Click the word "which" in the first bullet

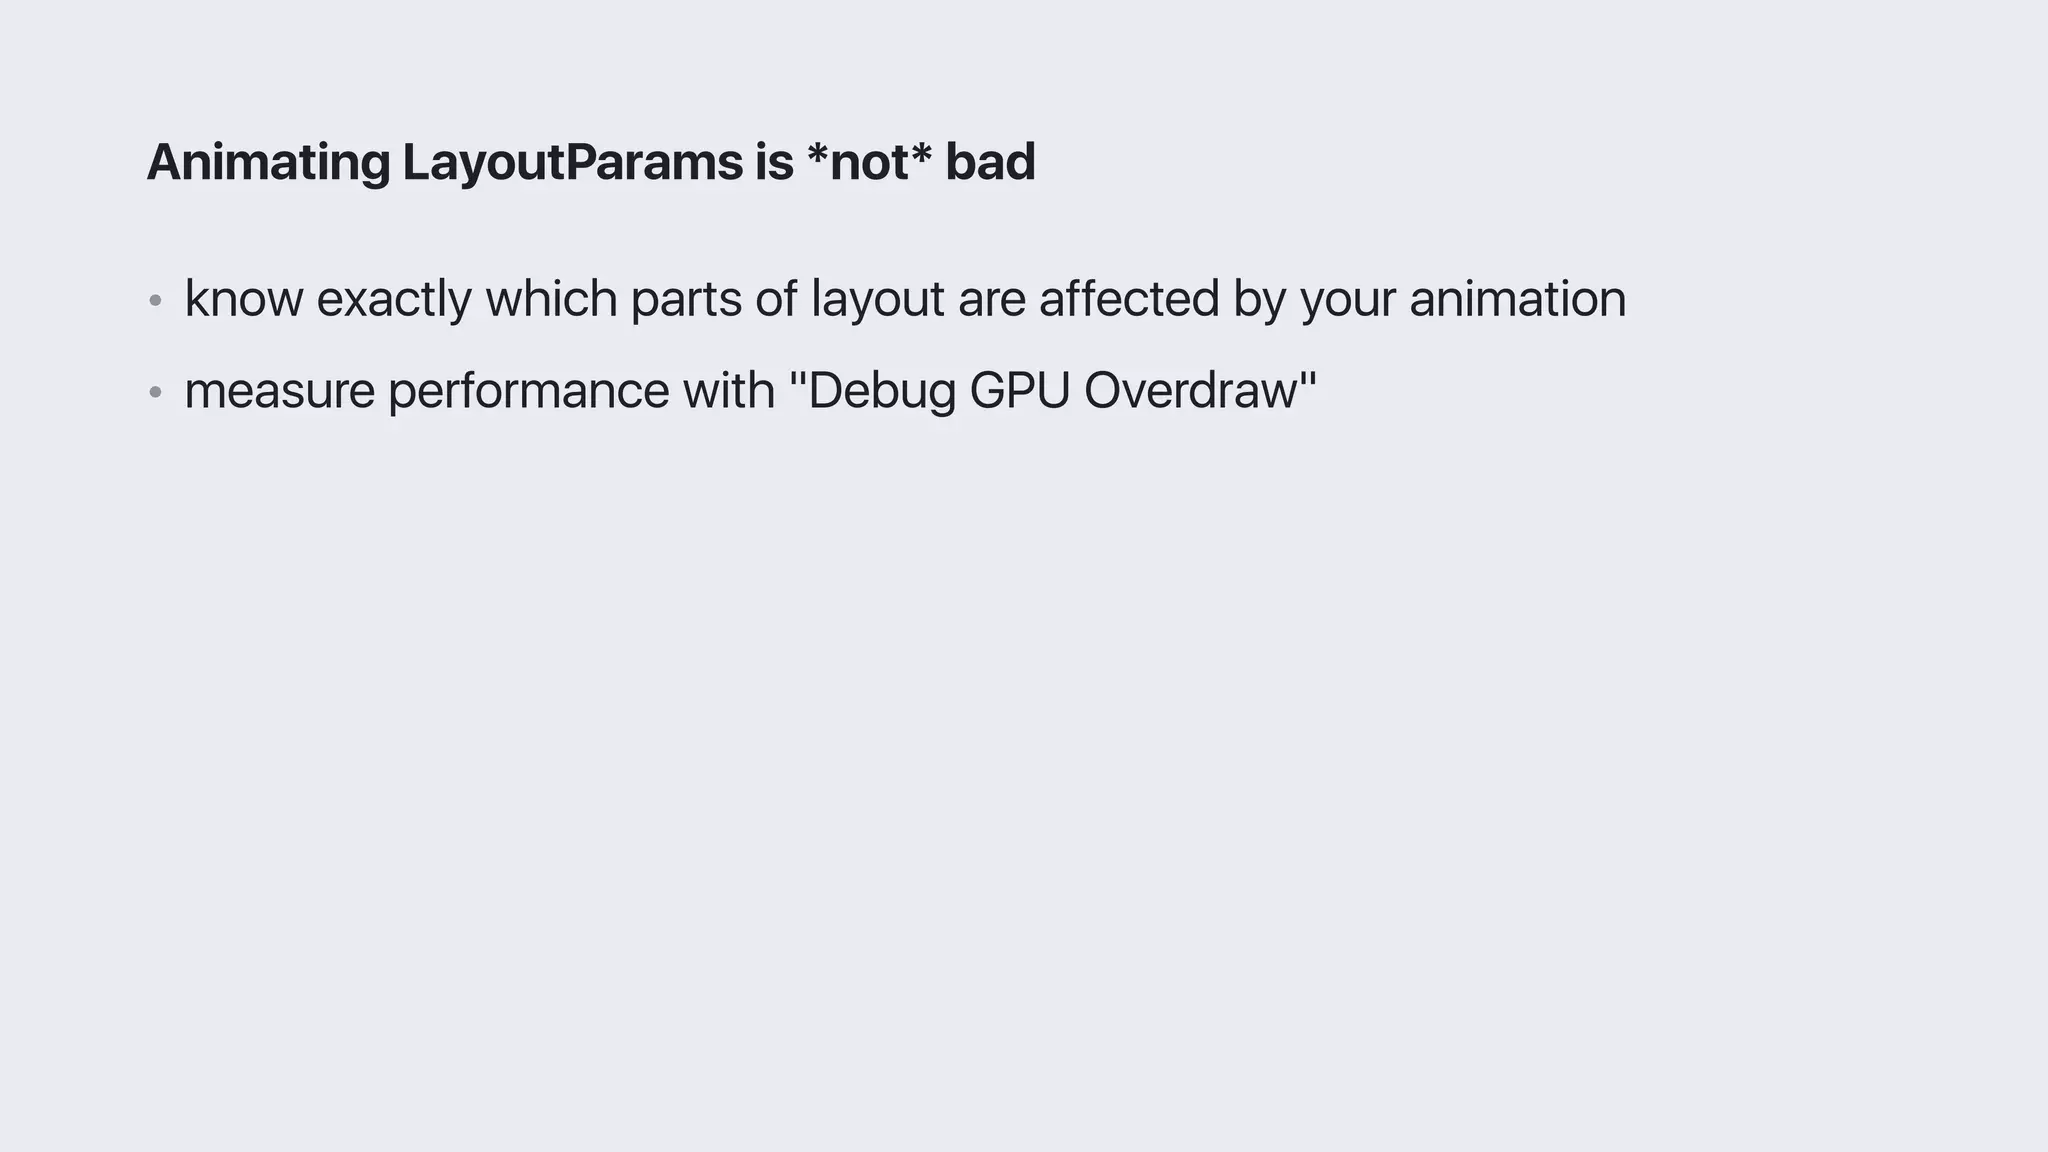point(551,298)
